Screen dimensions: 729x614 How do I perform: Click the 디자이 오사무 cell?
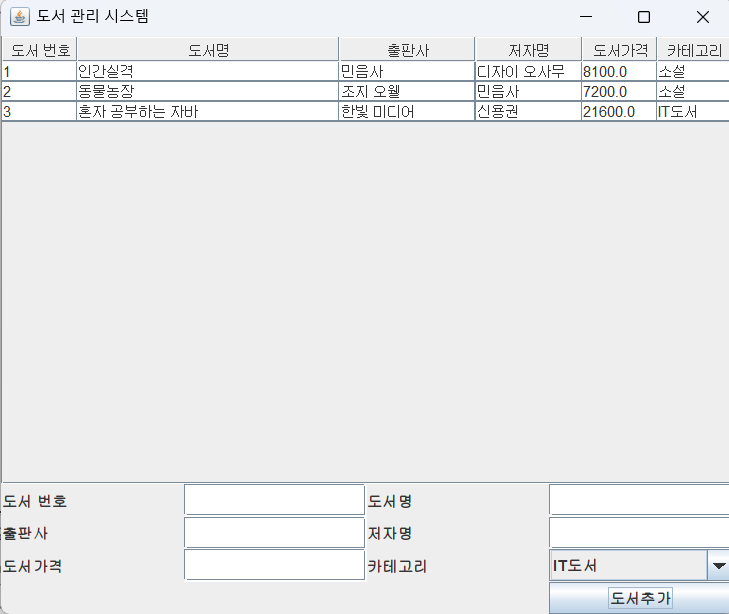tap(529, 72)
